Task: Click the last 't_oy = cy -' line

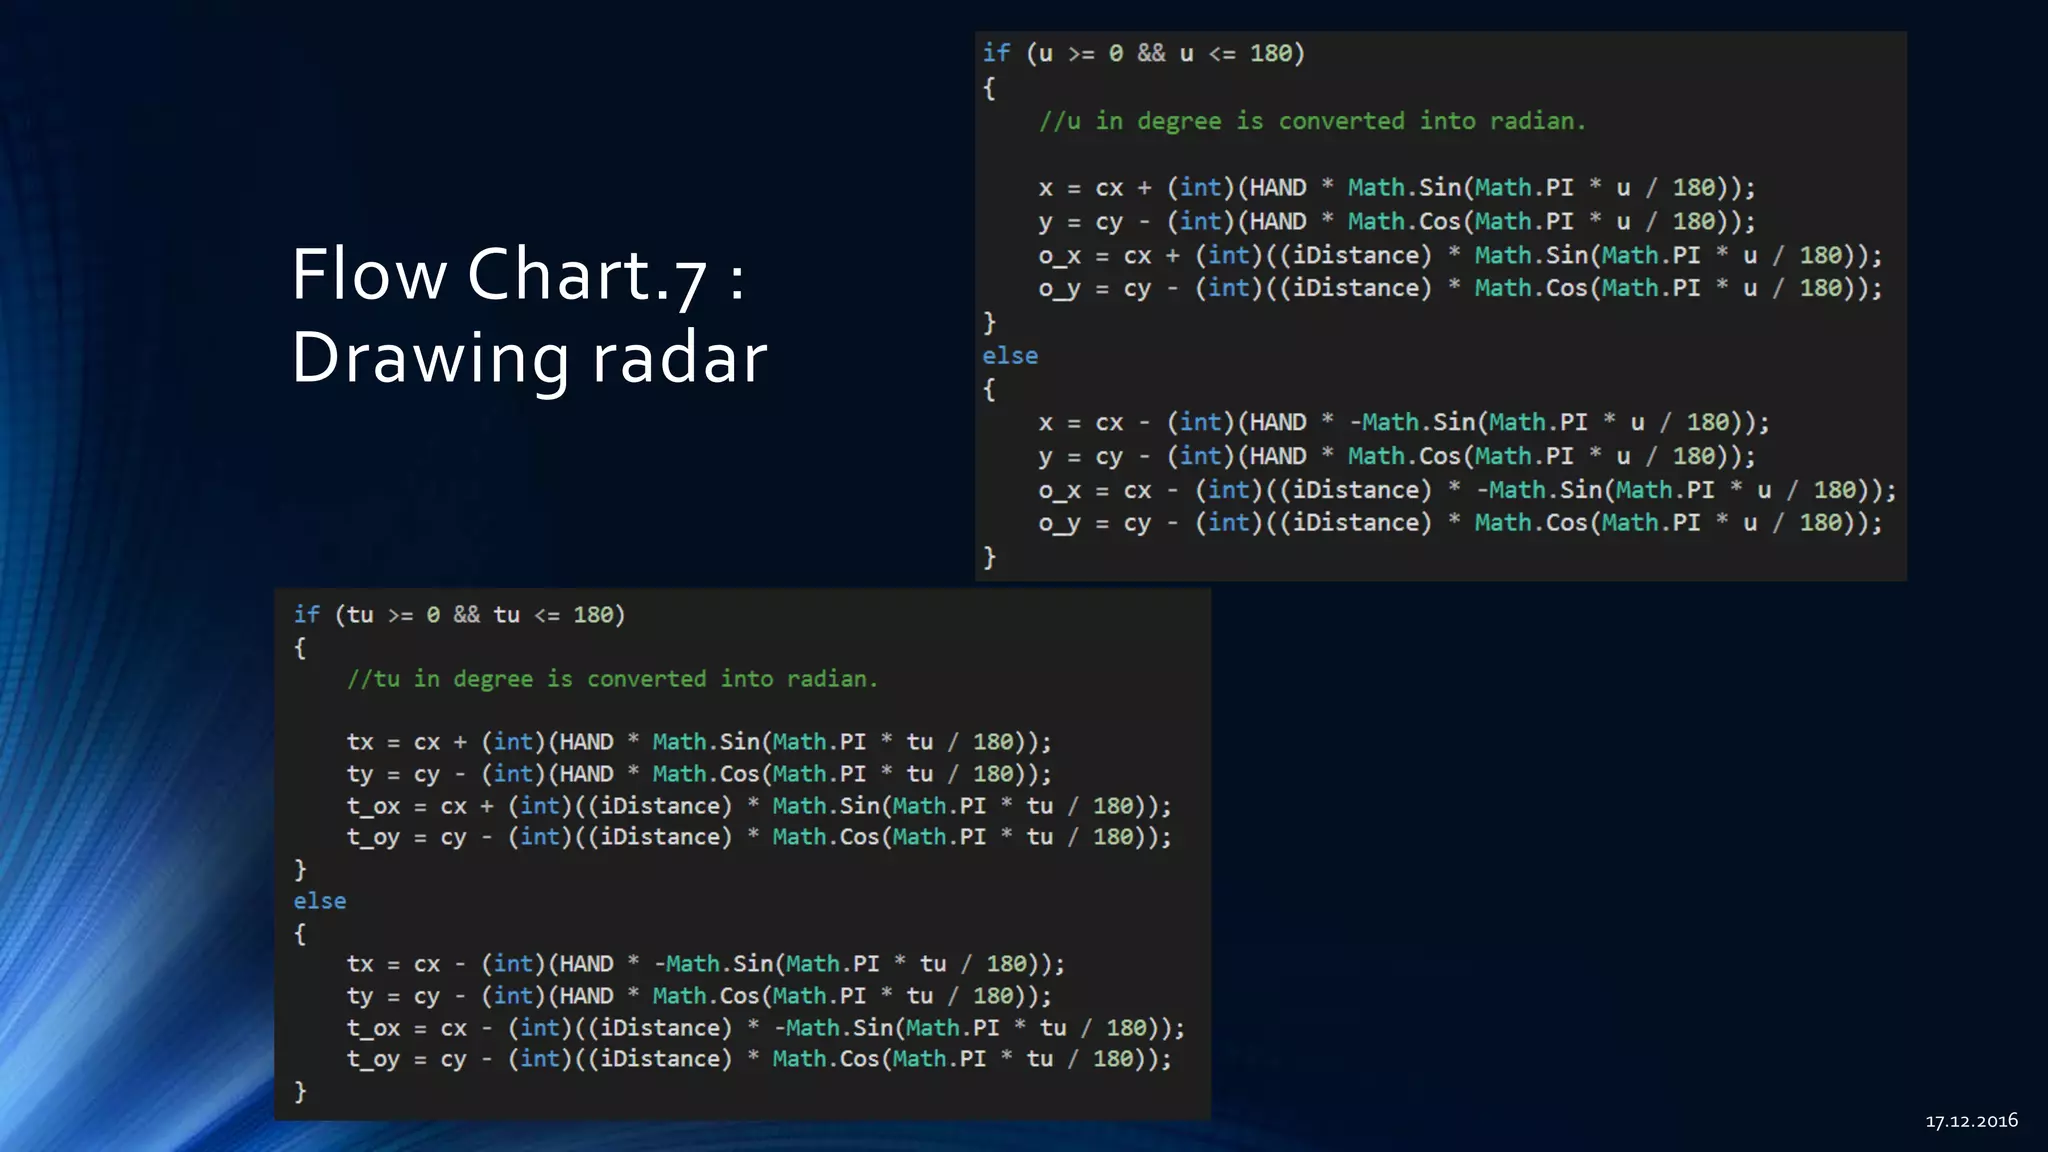Action: (759, 1059)
